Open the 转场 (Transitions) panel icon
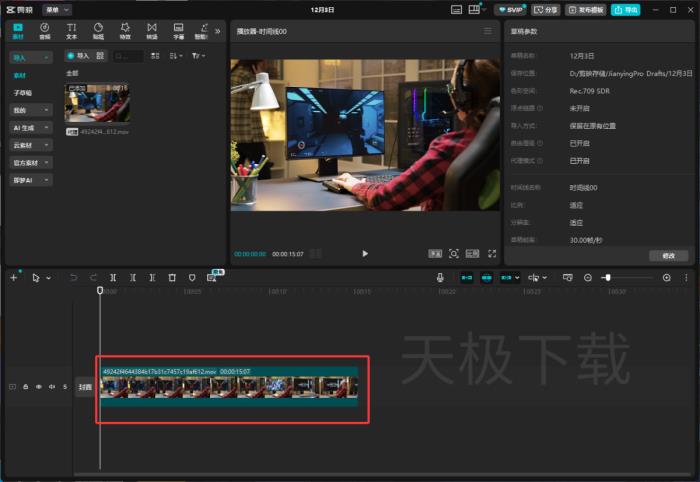The width and height of the screenshot is (700, 482). [152, 30]
